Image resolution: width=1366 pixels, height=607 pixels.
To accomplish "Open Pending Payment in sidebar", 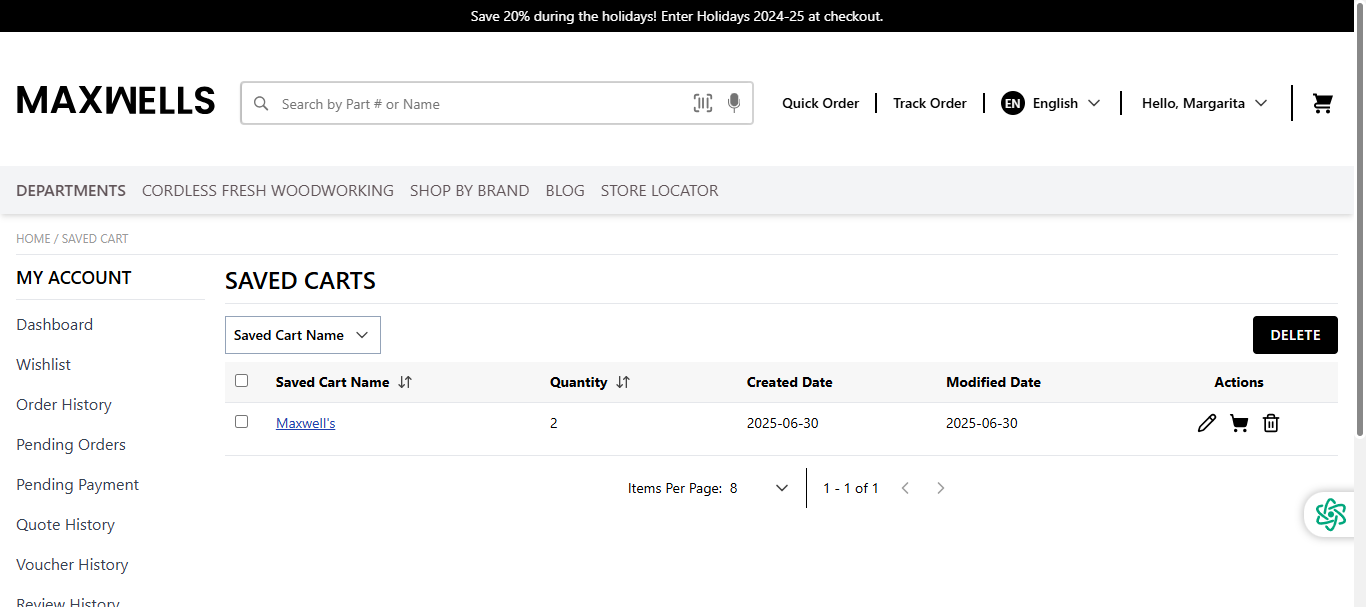I will click(78, 484).
